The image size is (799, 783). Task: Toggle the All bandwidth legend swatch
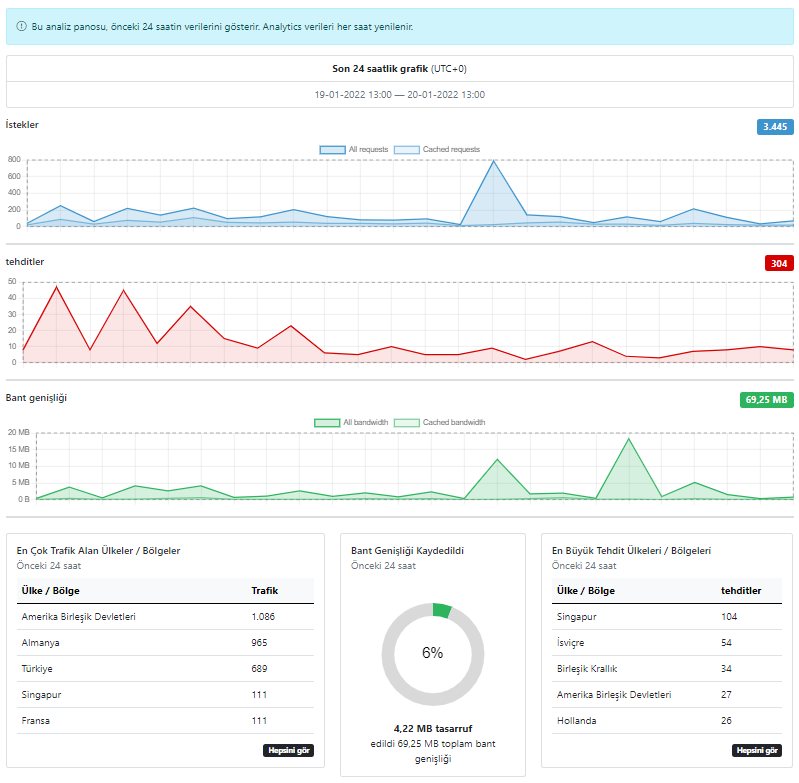coord(327,423)
